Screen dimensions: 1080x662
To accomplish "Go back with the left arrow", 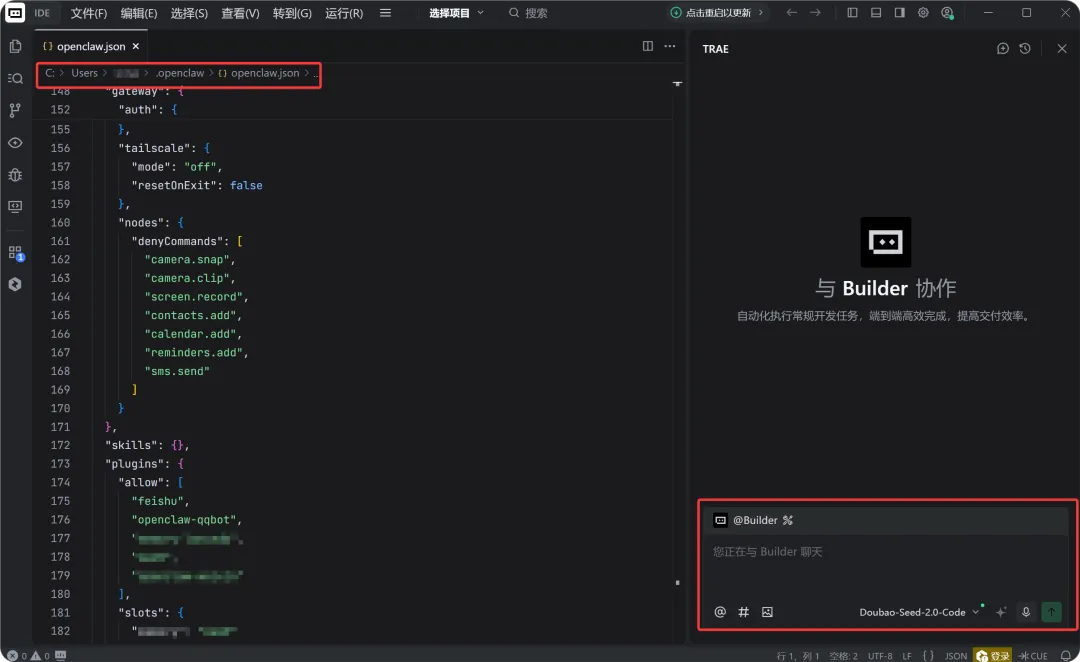I will (791, 12).
